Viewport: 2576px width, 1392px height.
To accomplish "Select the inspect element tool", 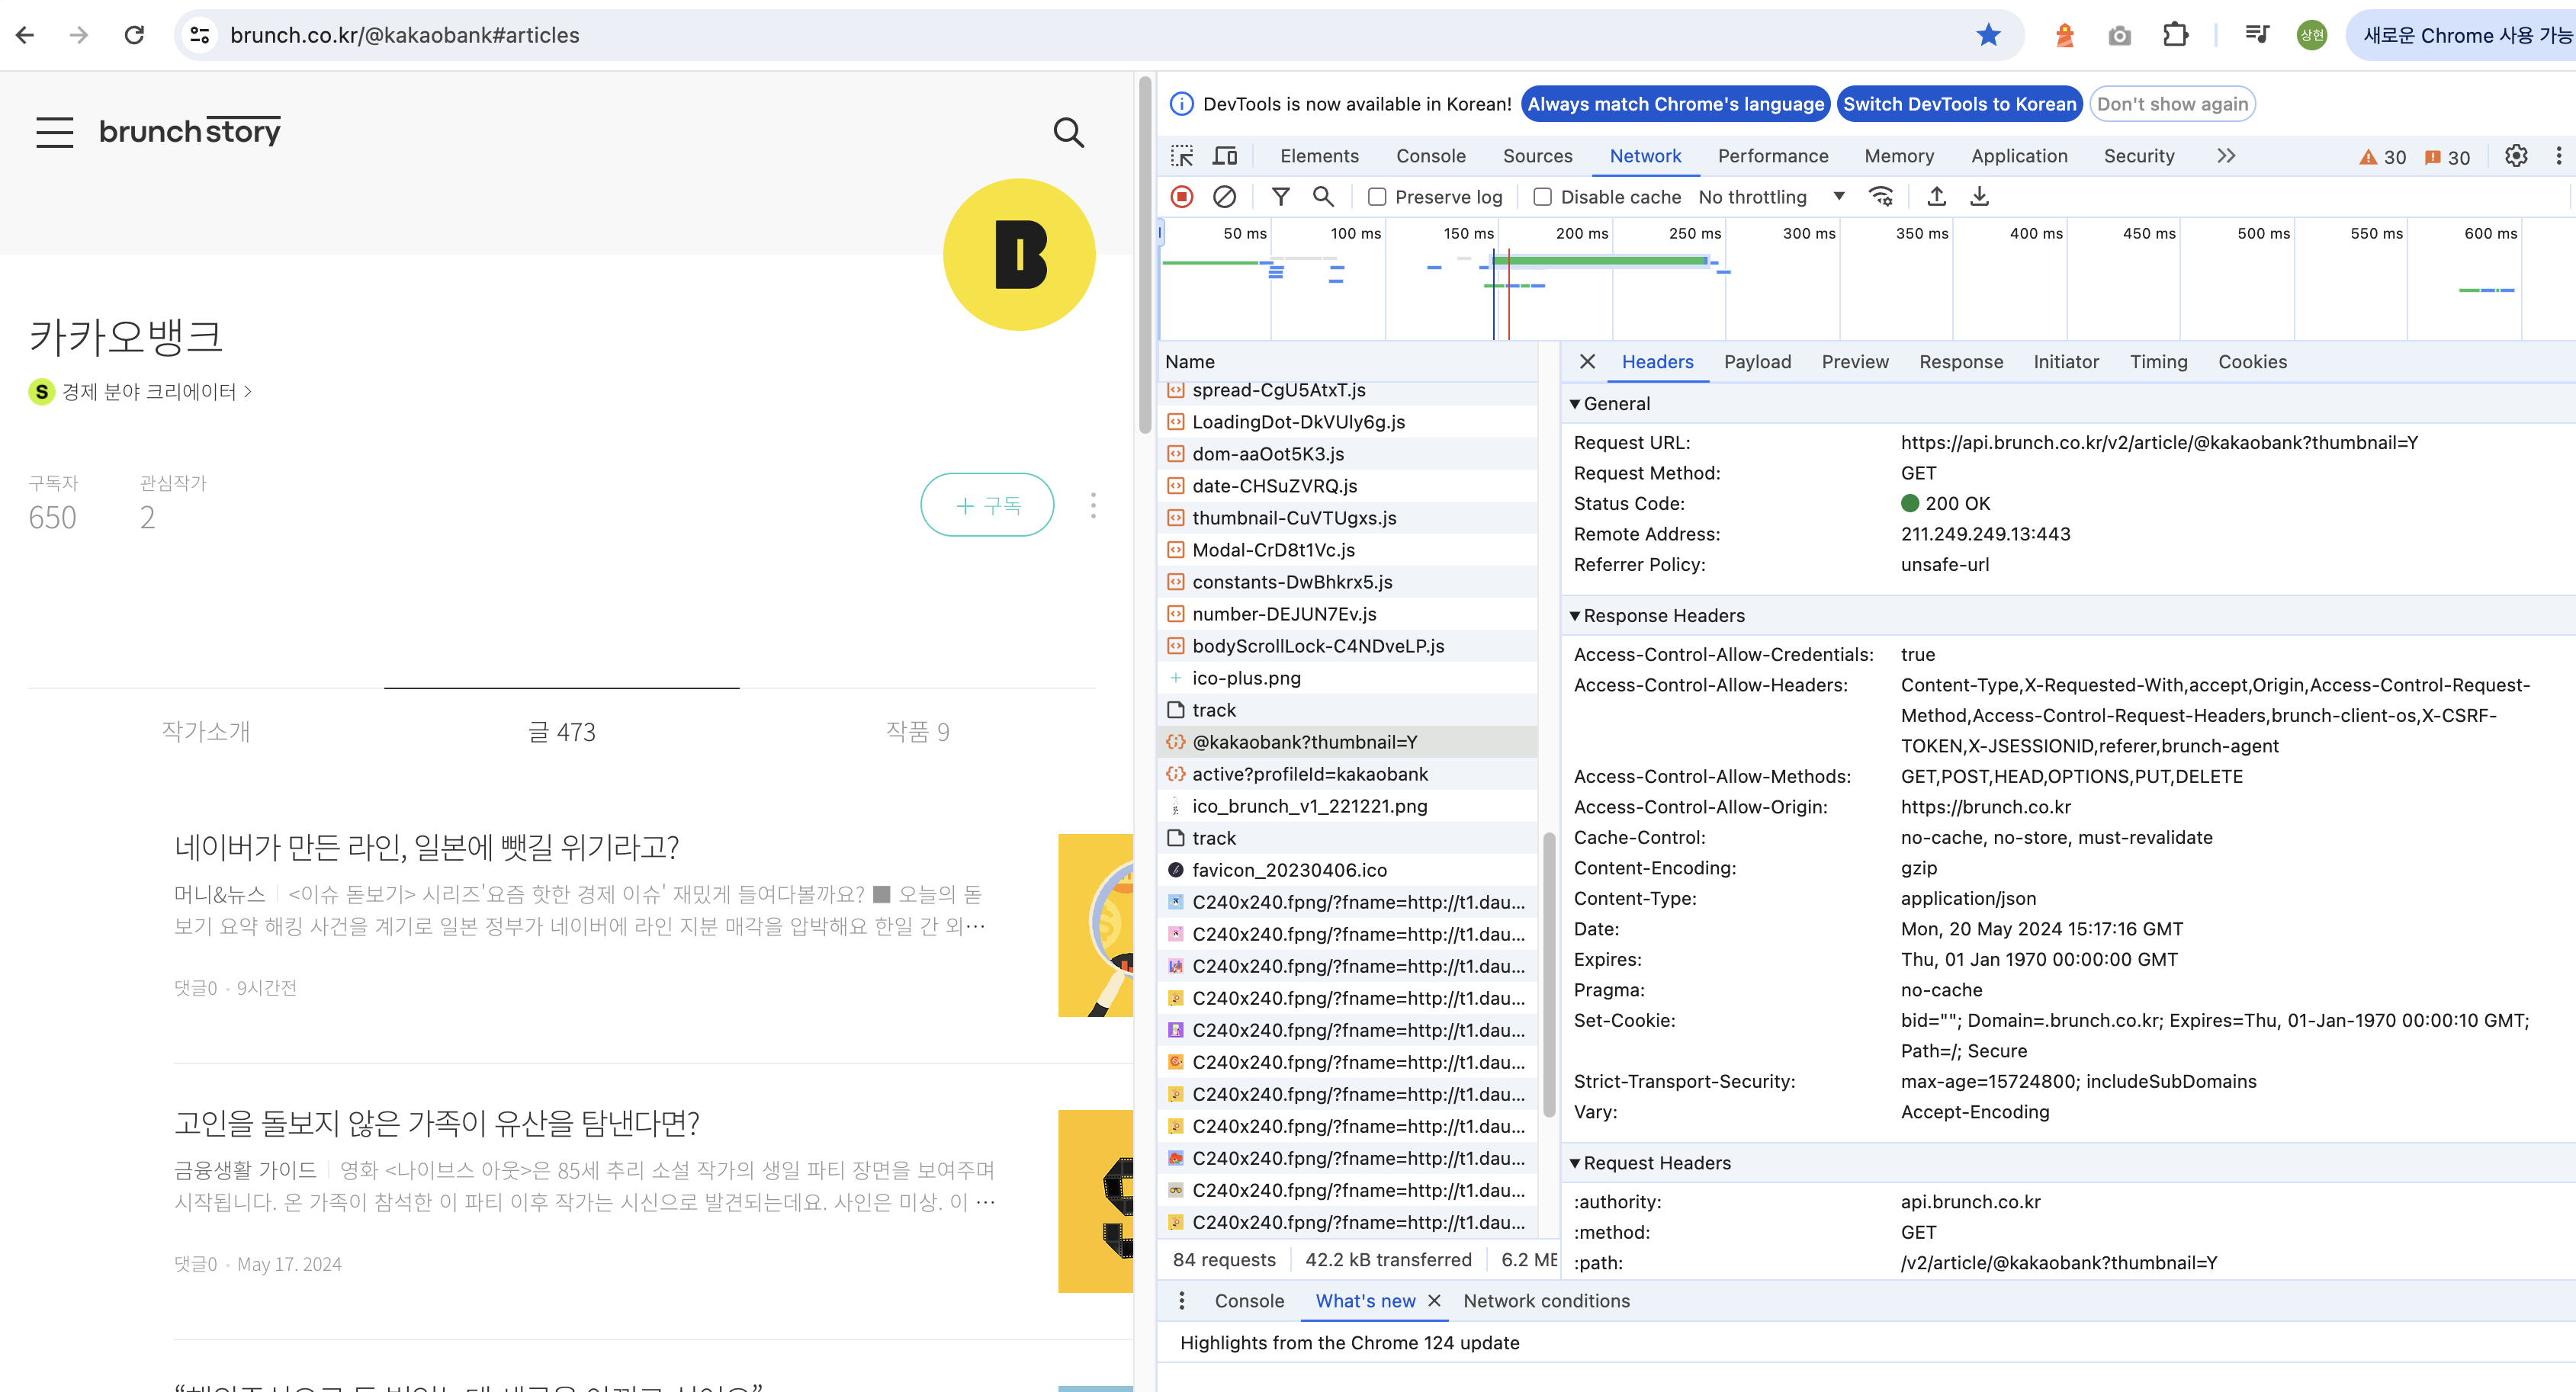I will click(1182, 156).
